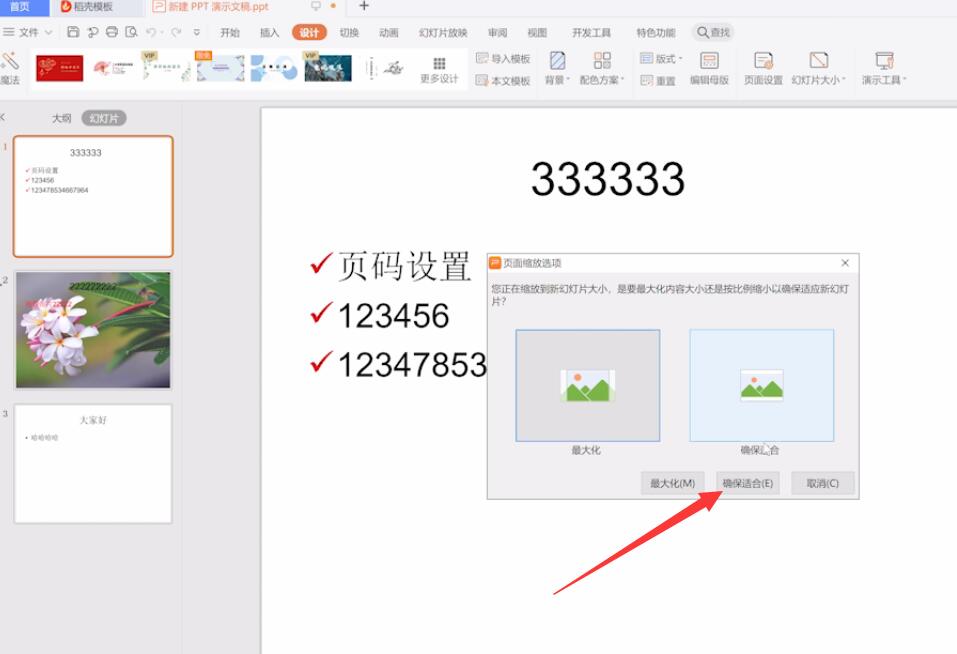Open the 文件 menu dropdown arrow
This screenshot has height=654, width=957.
click(49, 32)
